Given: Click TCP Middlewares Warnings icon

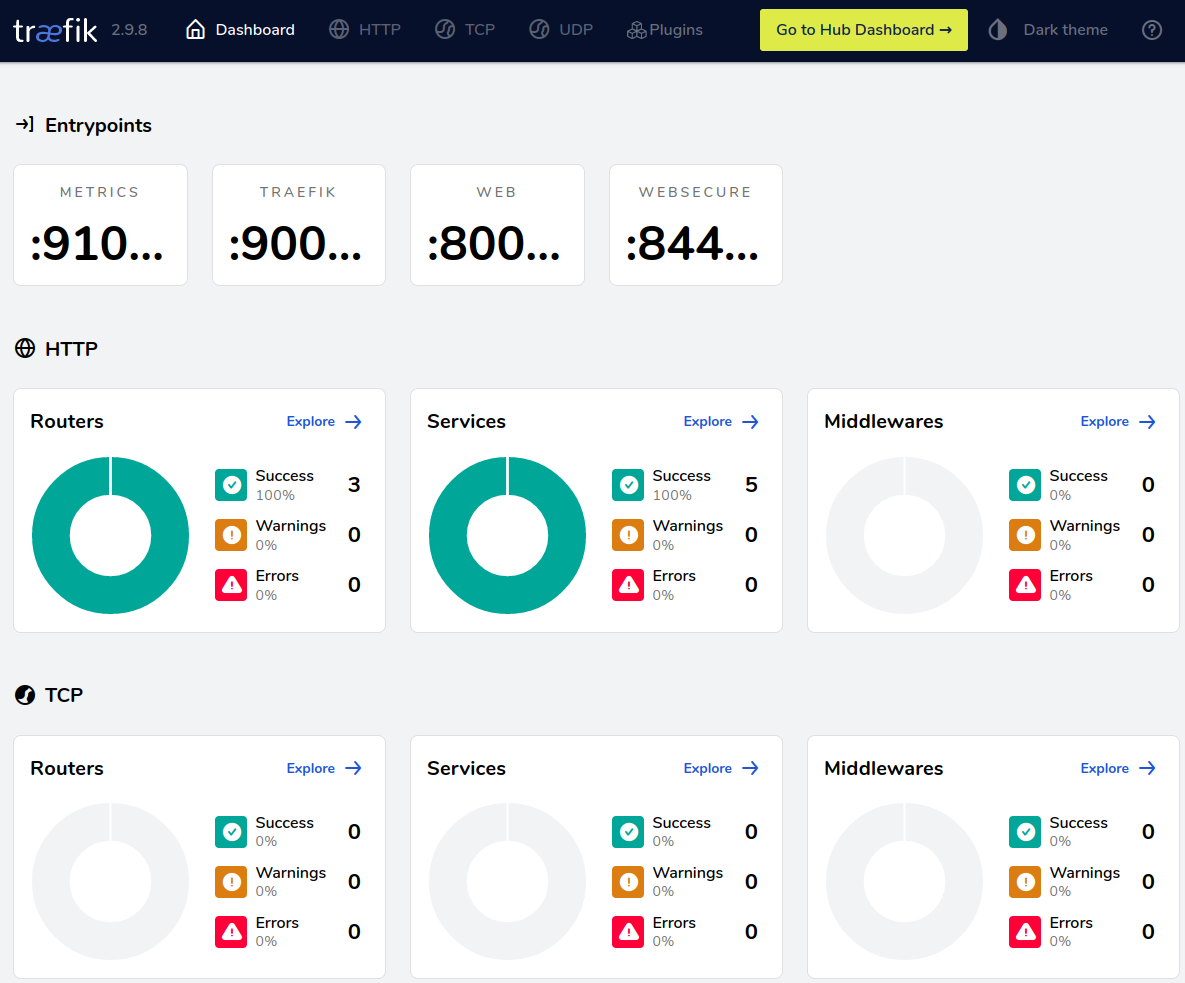Looking at the screenshot, I should coord(1026,882).
